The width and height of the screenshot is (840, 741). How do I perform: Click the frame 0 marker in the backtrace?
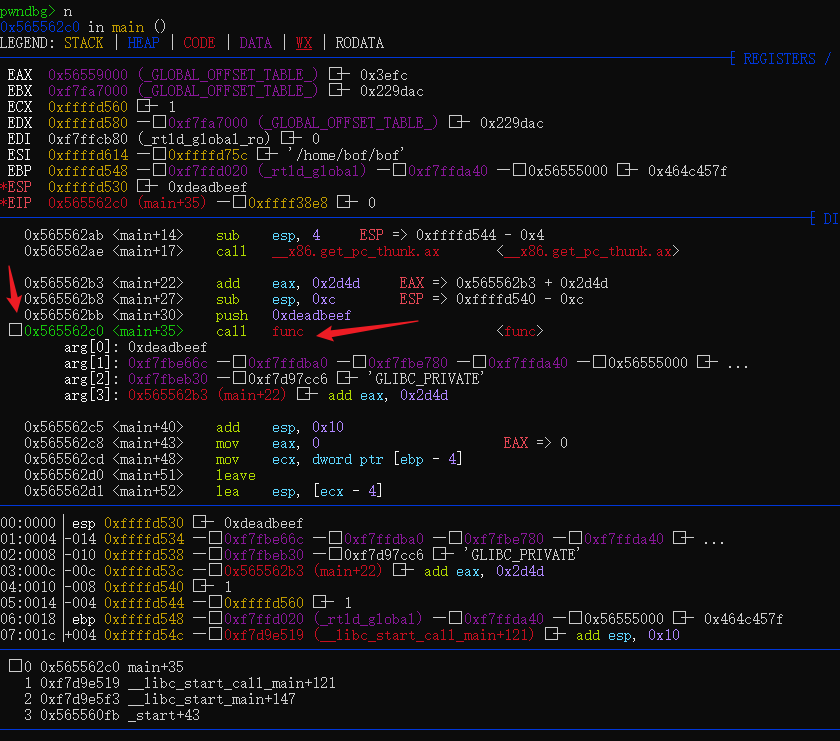[14, 667]
